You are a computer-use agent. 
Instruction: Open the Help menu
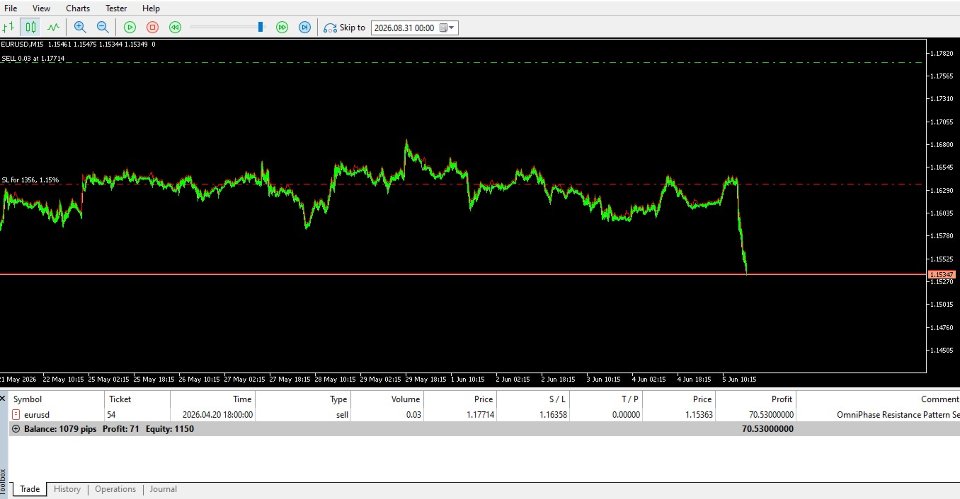pos(151,8)
